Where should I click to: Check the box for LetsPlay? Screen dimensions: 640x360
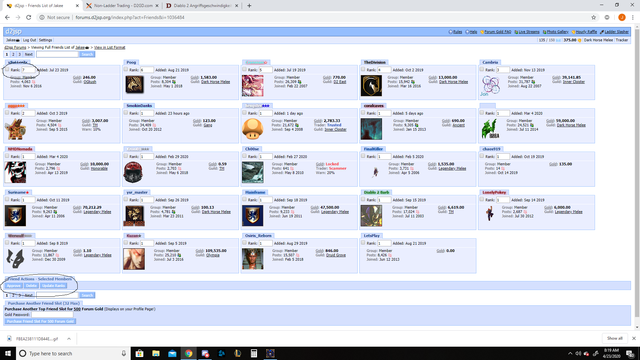point(363,242)
